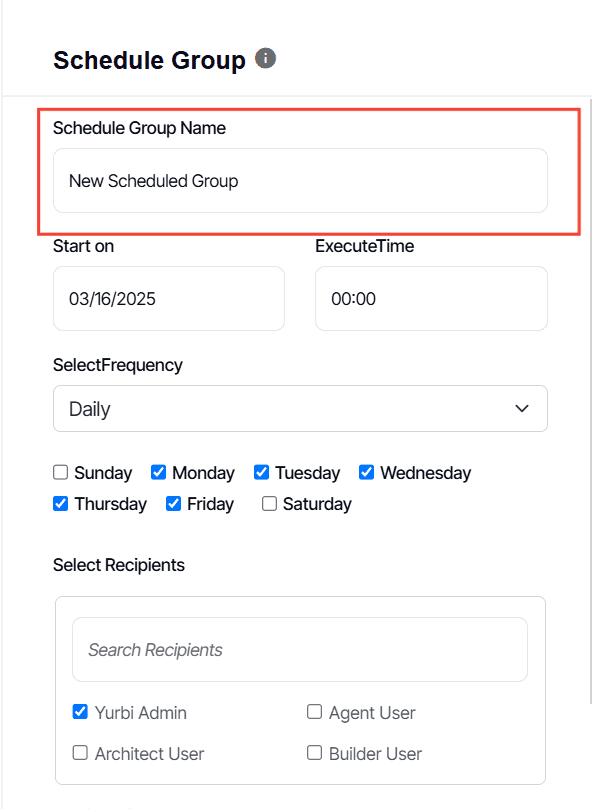Image resolution: width=592 pixels, height=809 pixels.
Task: Uncheck the Tuesday checkbox
Action: (x=261, y=472)
